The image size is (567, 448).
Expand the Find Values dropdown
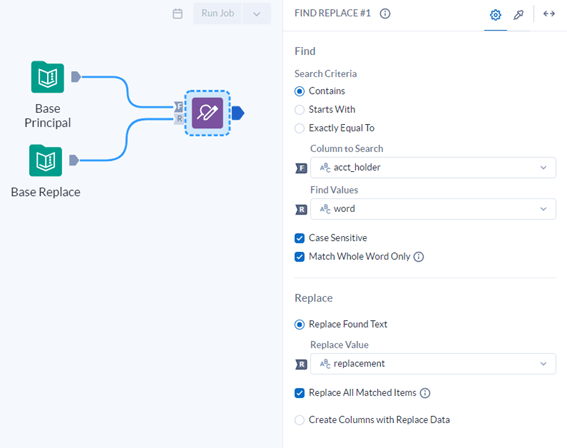tap(433, 209)
